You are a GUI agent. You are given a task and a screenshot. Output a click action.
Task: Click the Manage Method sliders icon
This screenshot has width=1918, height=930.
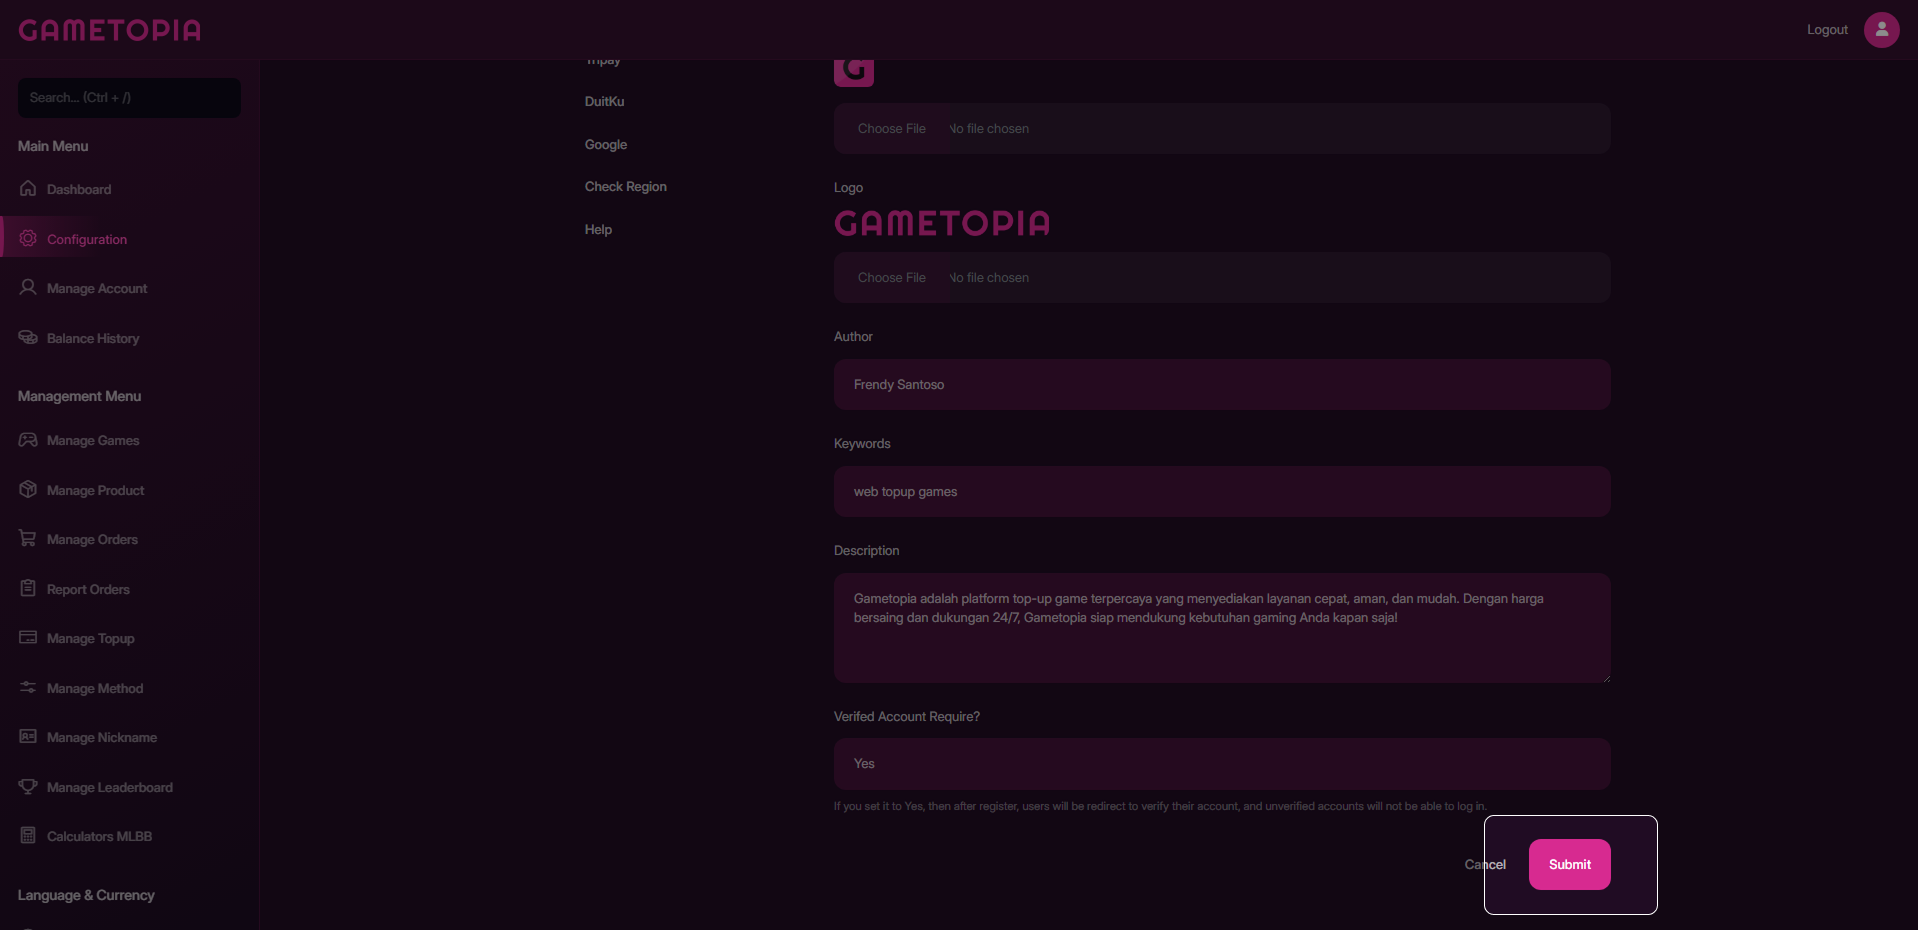[x=28, y=687]
